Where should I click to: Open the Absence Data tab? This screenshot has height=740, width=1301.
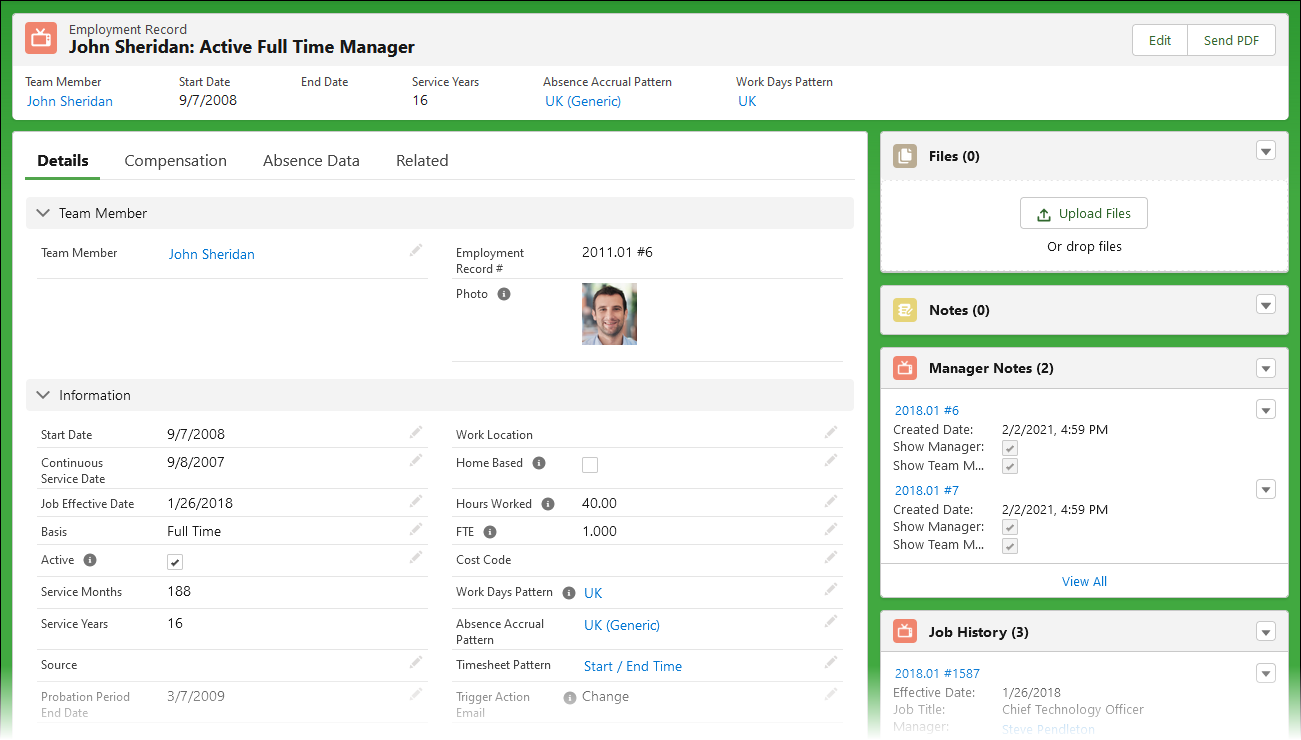point(311,161)
